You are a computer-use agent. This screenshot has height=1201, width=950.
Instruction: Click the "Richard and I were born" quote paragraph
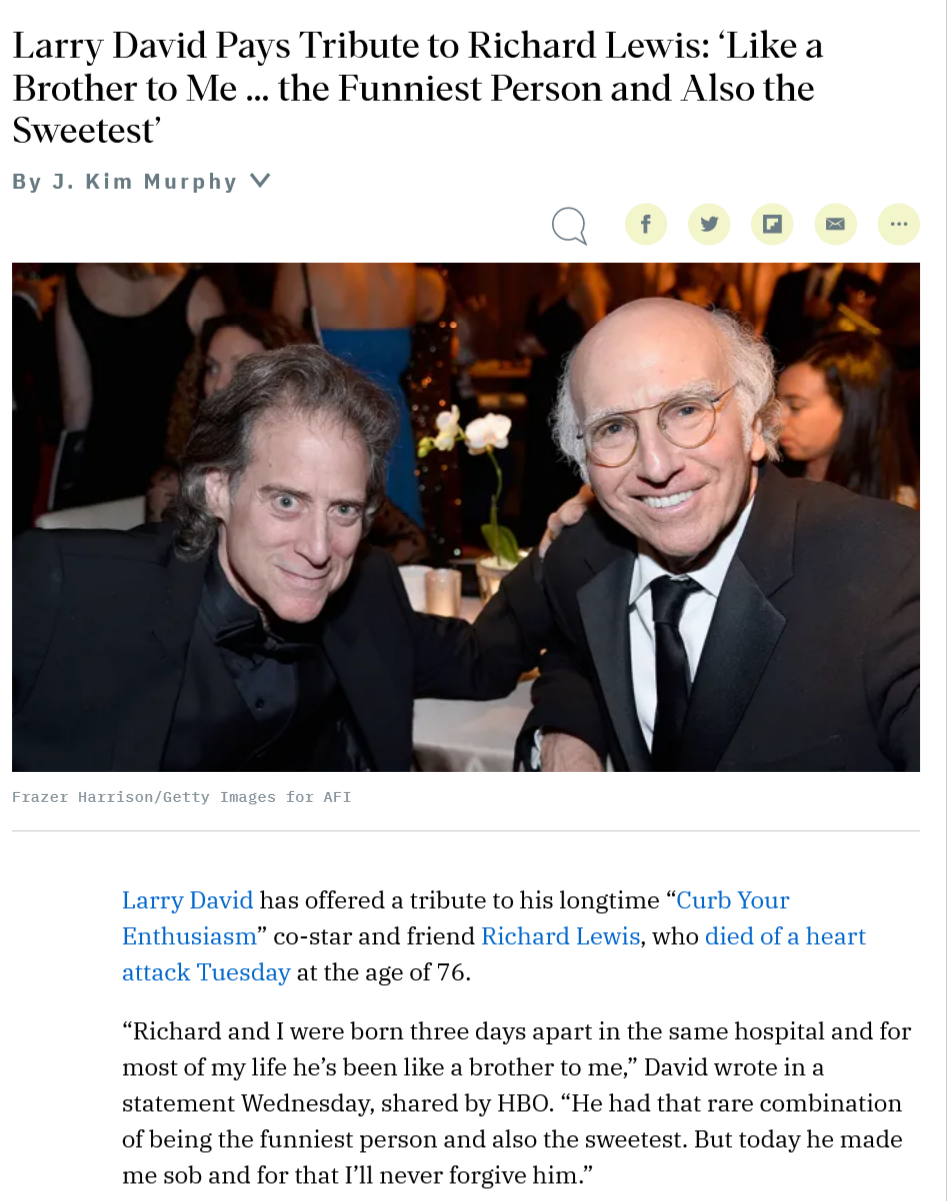coord(516,1103)
